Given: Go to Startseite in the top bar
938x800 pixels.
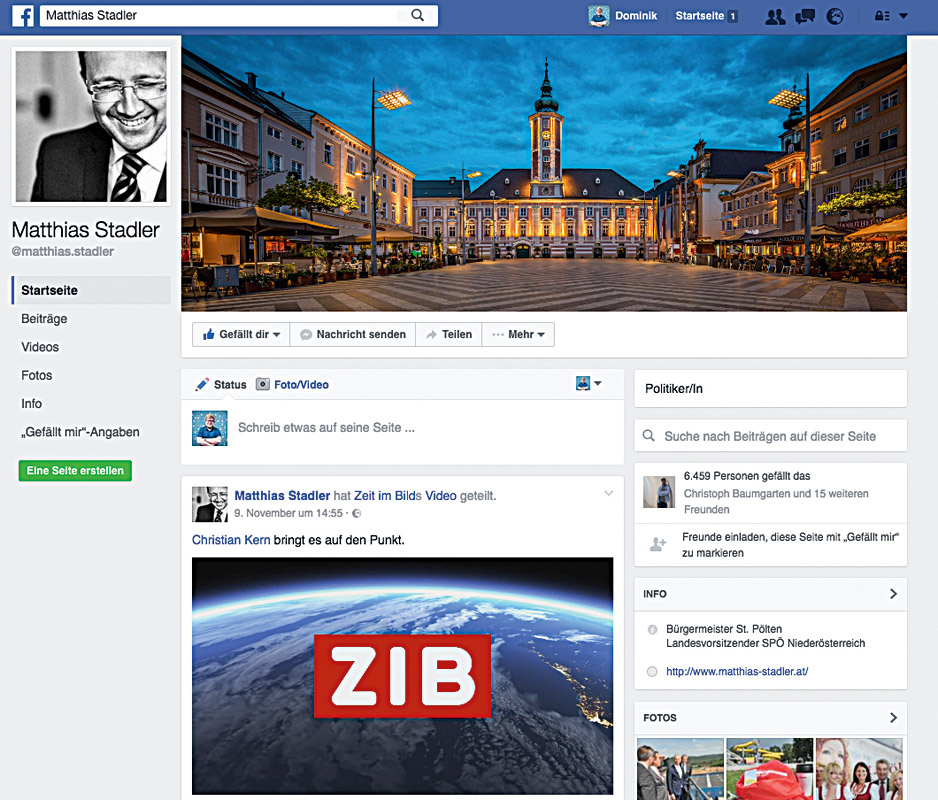Looking at the screenshot, I should [699, 16].
